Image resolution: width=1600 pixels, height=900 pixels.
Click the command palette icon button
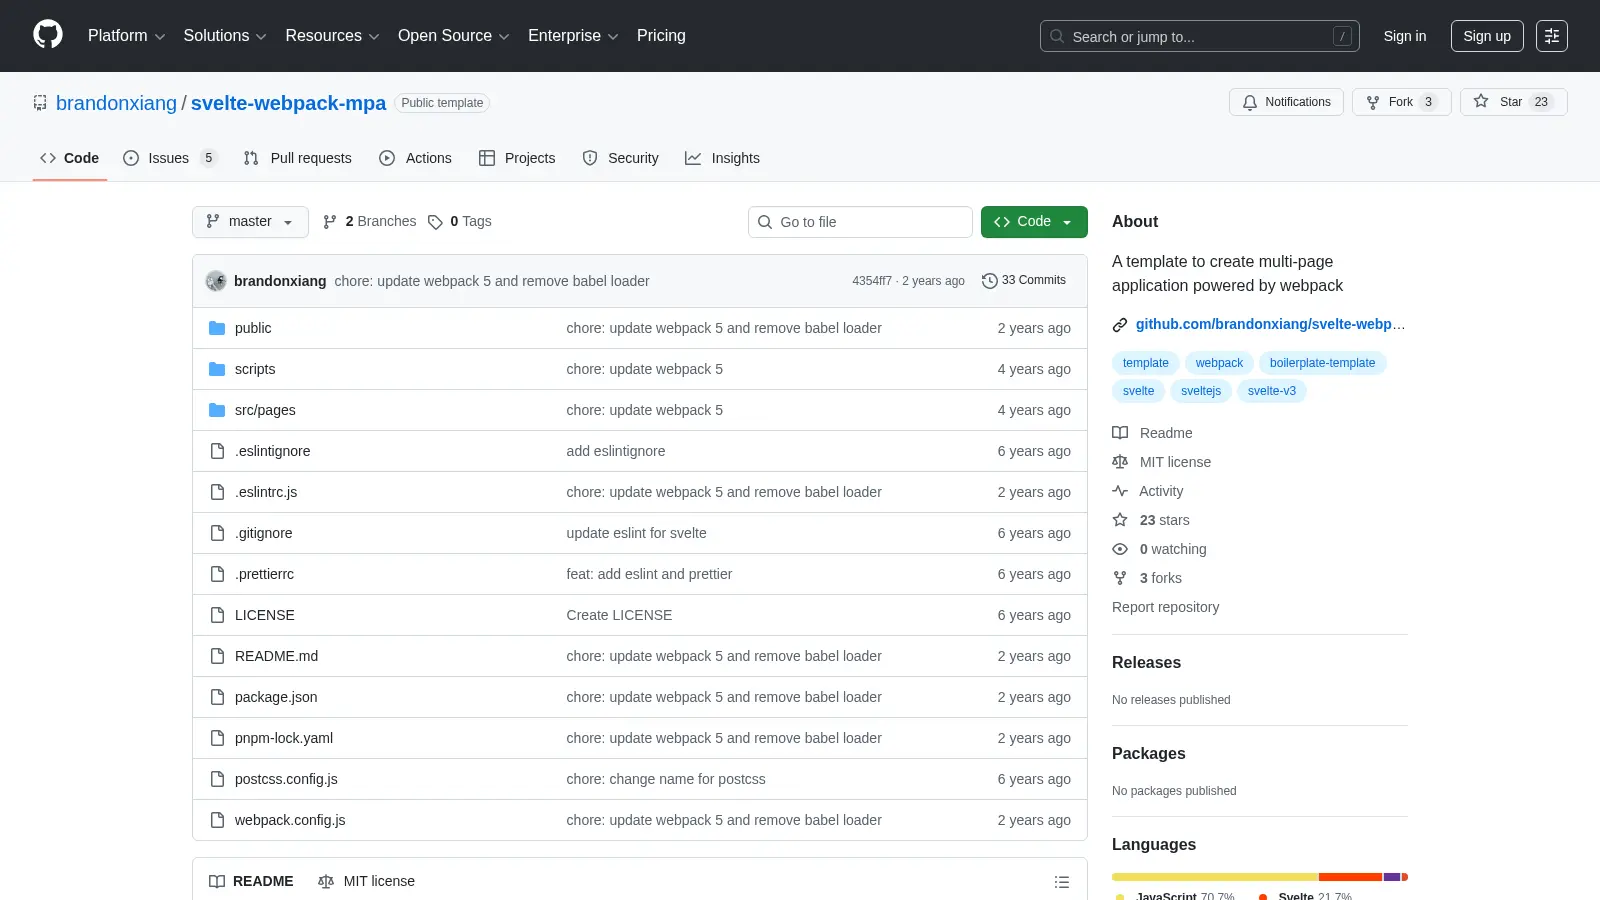pyautogui.click(x=1552, y=36)
